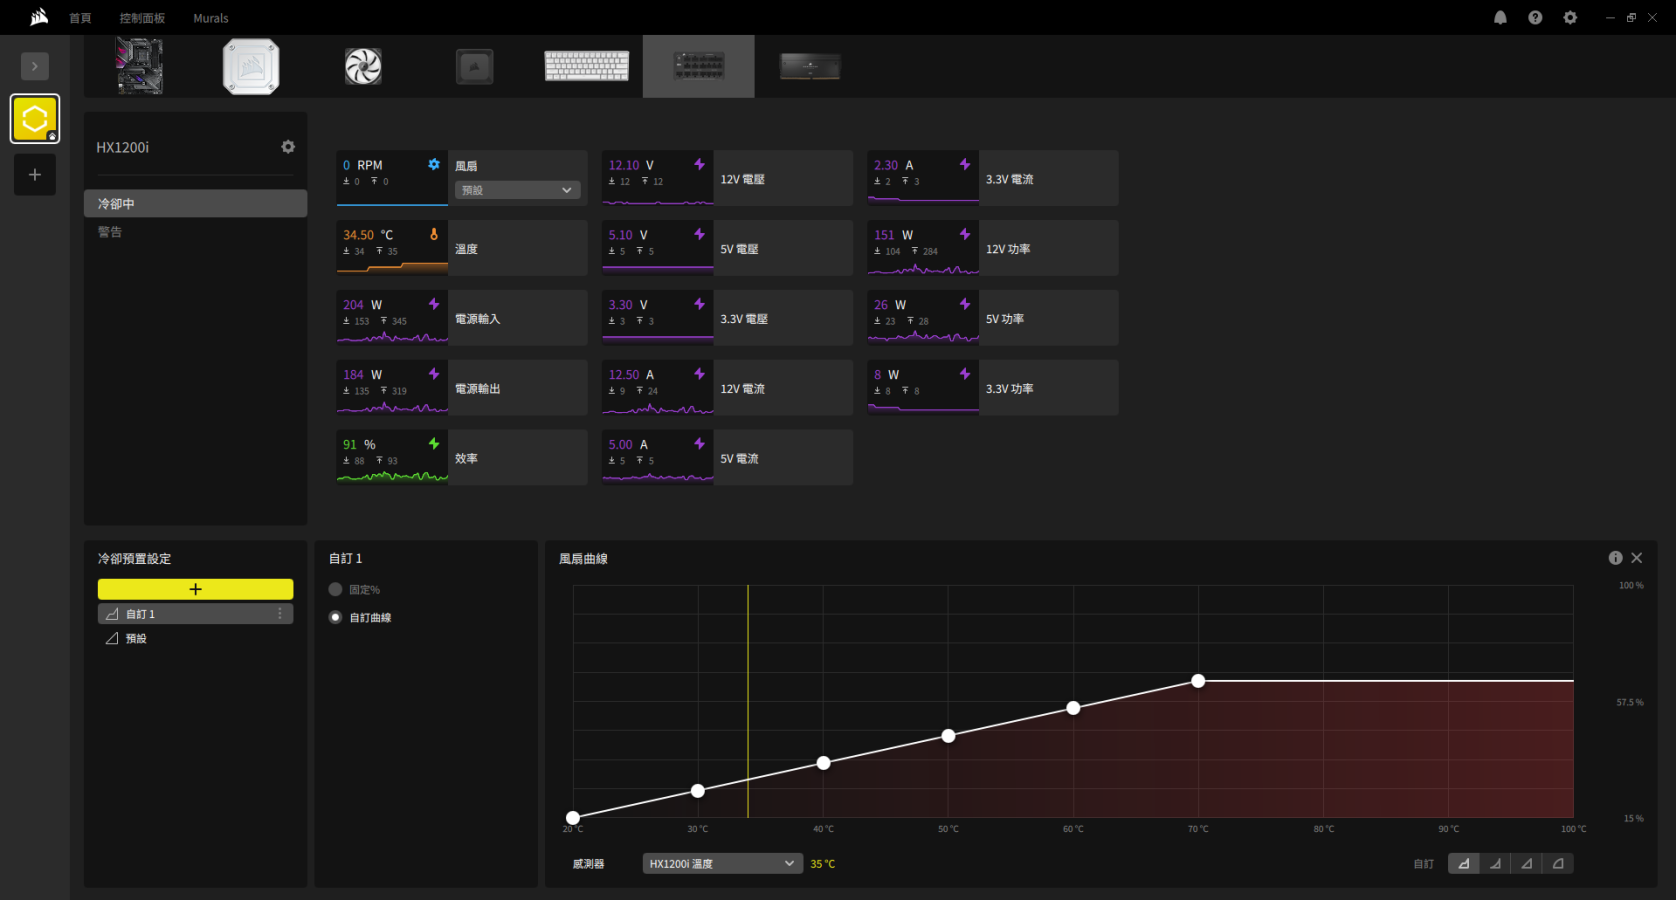Open the more options for preset 自訂 1

pos(280,614)
